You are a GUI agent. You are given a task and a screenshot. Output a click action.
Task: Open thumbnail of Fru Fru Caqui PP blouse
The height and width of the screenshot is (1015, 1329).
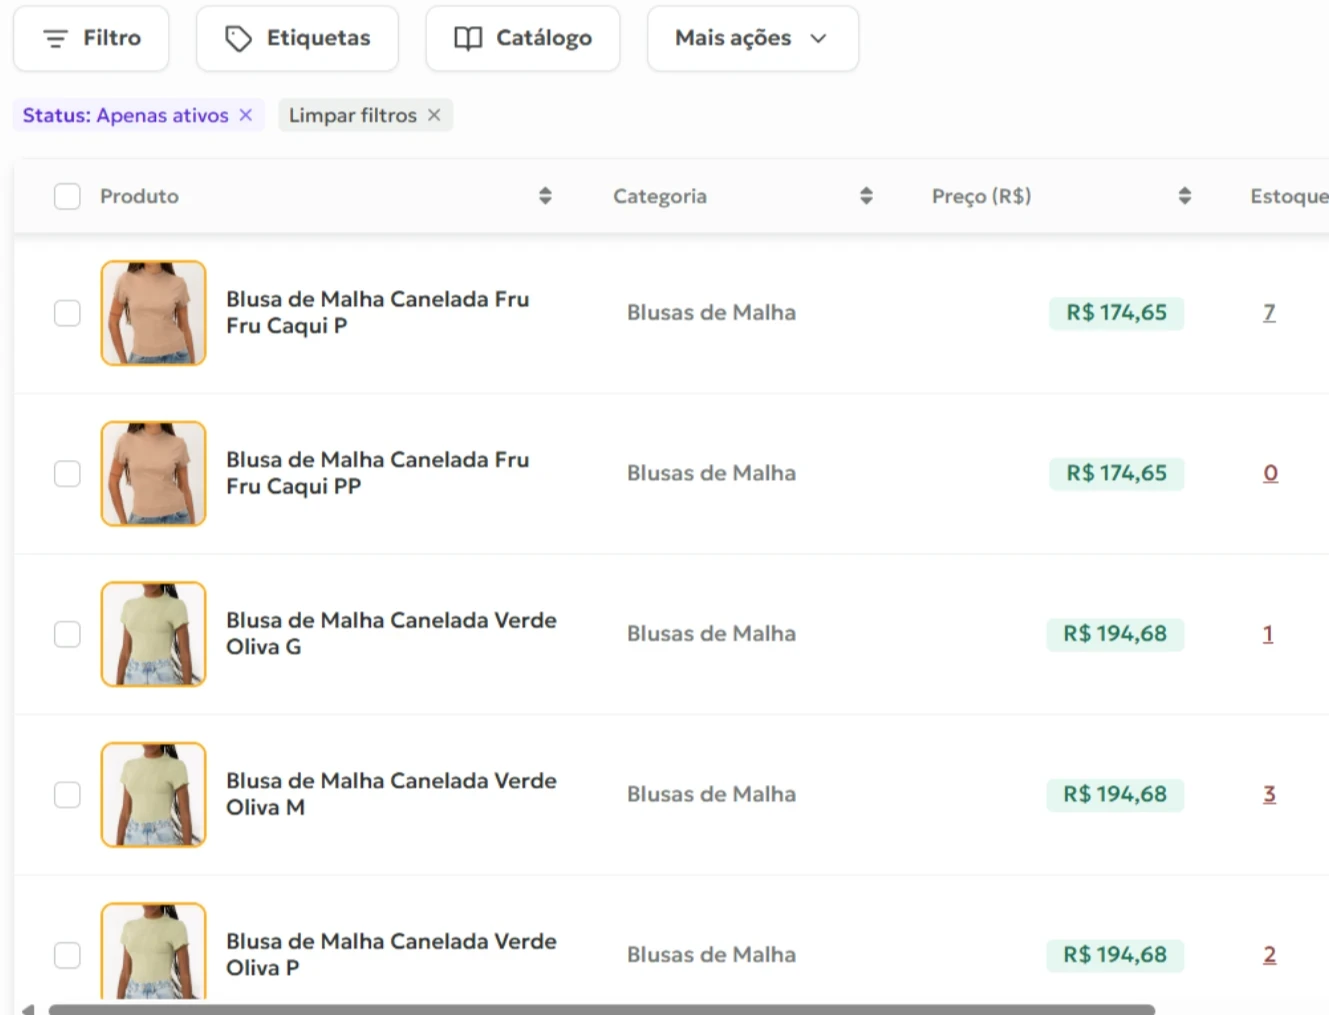point(153,473)
